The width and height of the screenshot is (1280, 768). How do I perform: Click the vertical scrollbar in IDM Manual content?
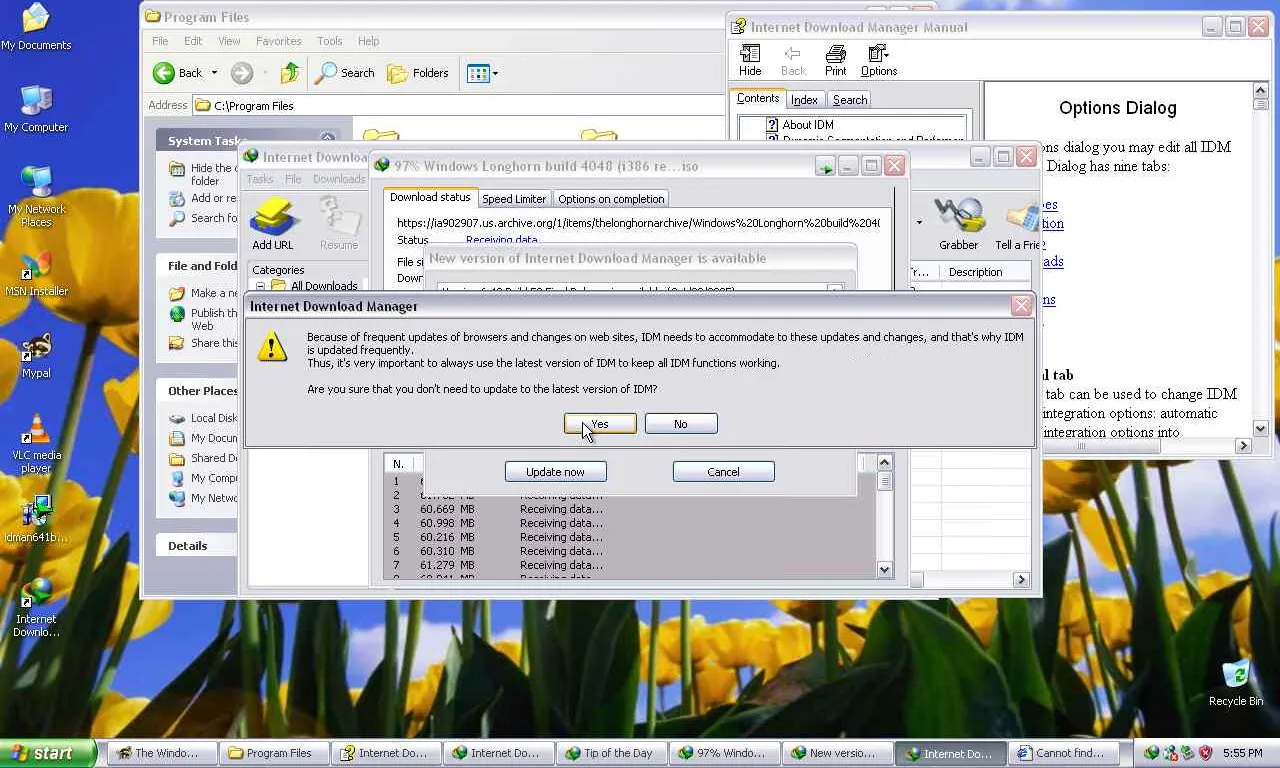[1260, 259]
